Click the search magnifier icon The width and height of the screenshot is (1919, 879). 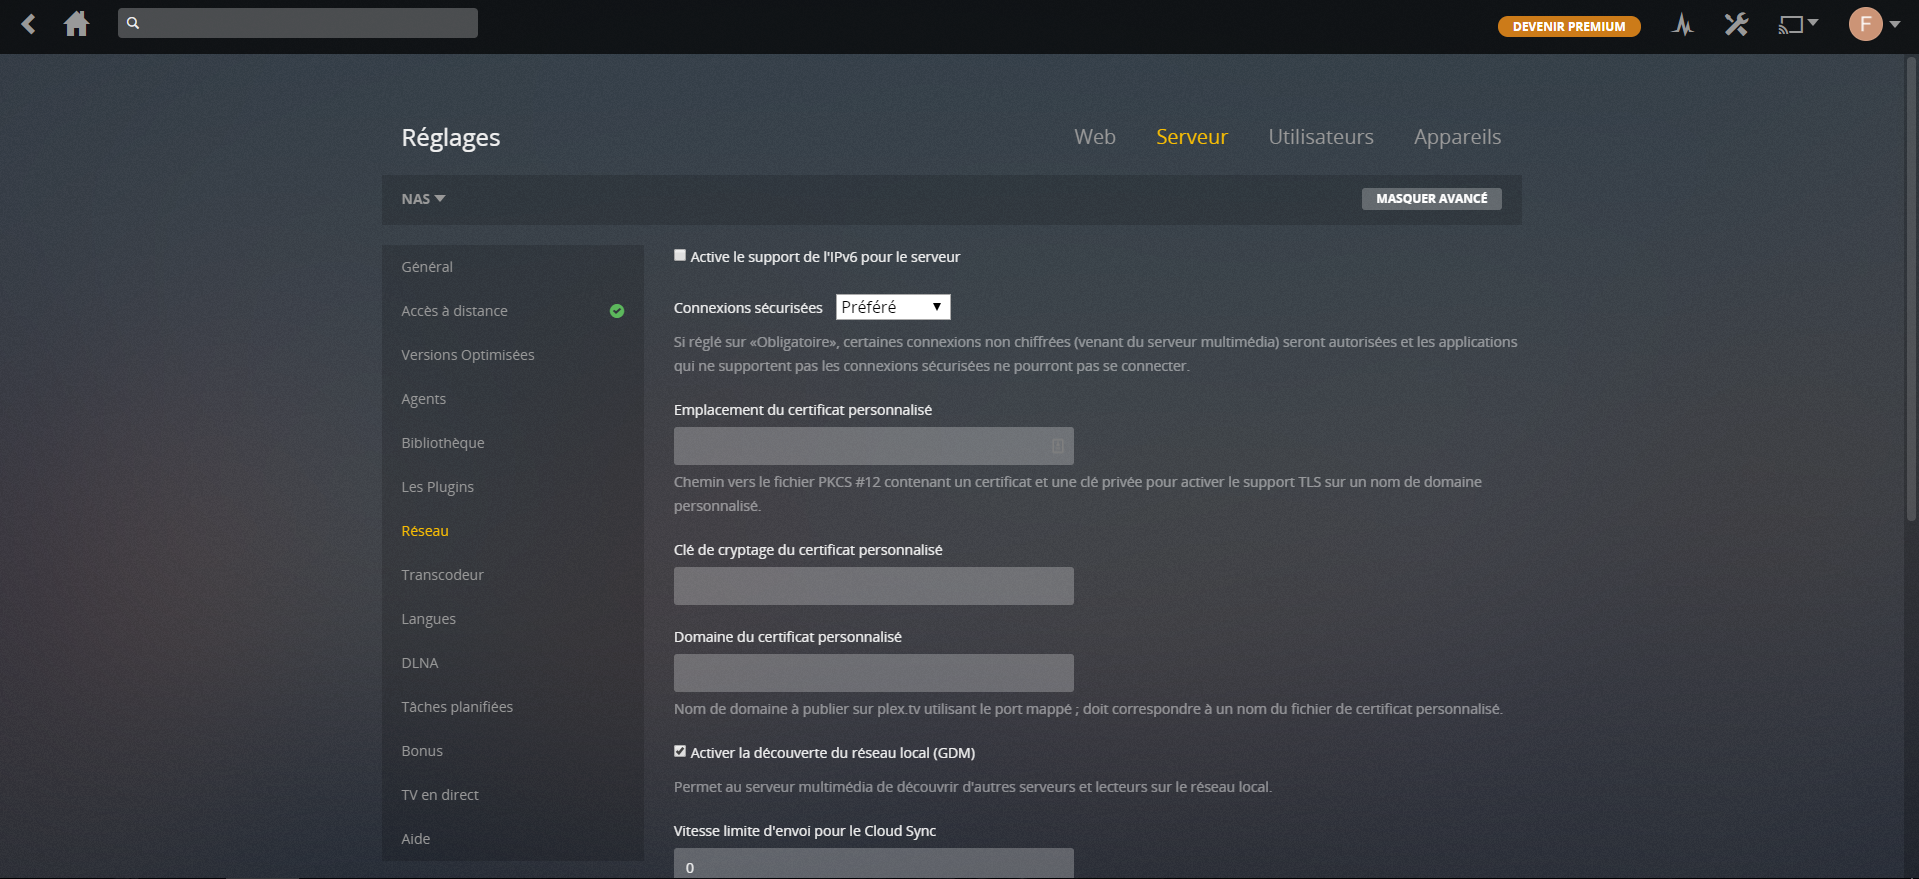coord(133,23)
